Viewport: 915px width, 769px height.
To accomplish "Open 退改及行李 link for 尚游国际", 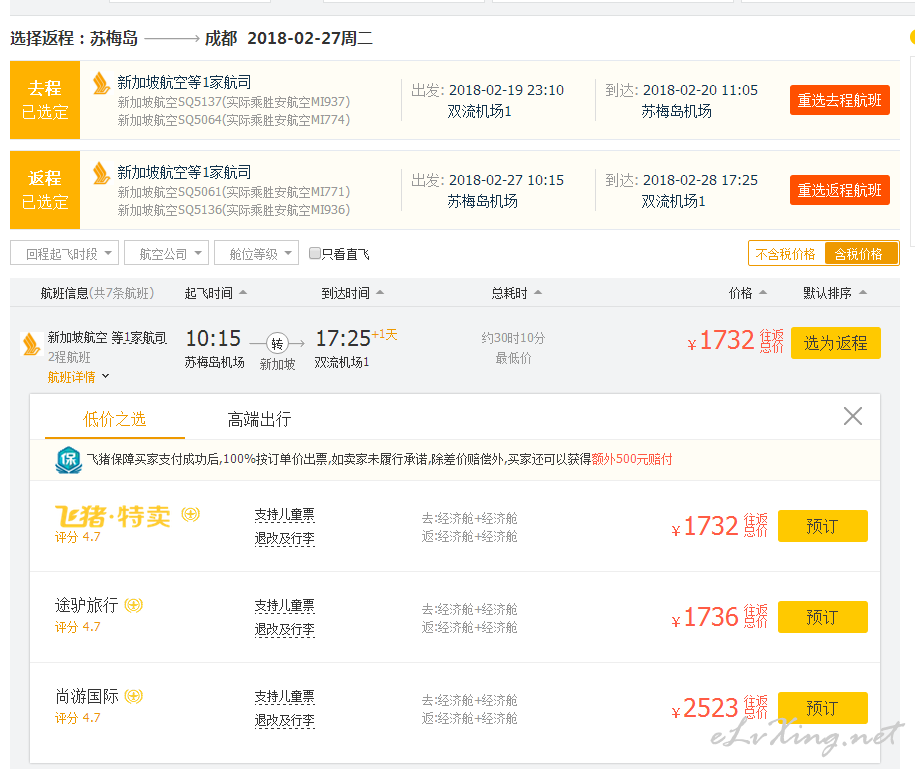I will coord(285,721).
